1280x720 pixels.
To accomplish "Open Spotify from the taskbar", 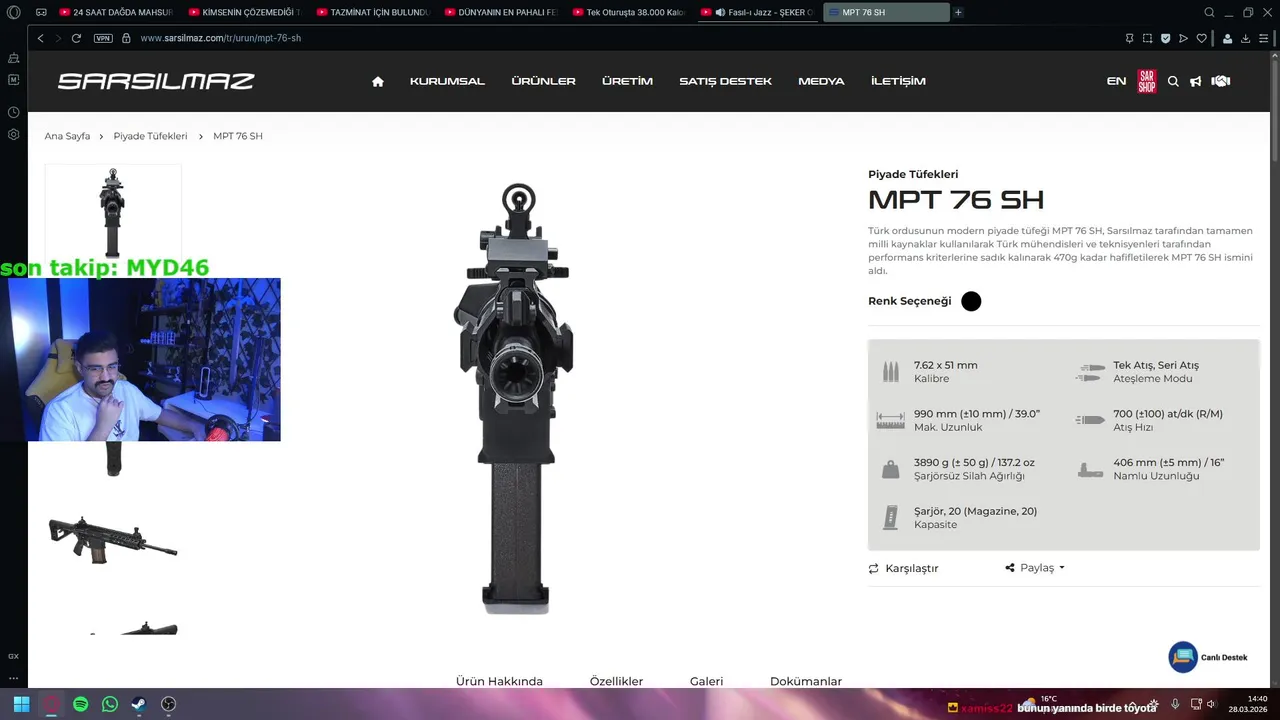I will (80, 704).
